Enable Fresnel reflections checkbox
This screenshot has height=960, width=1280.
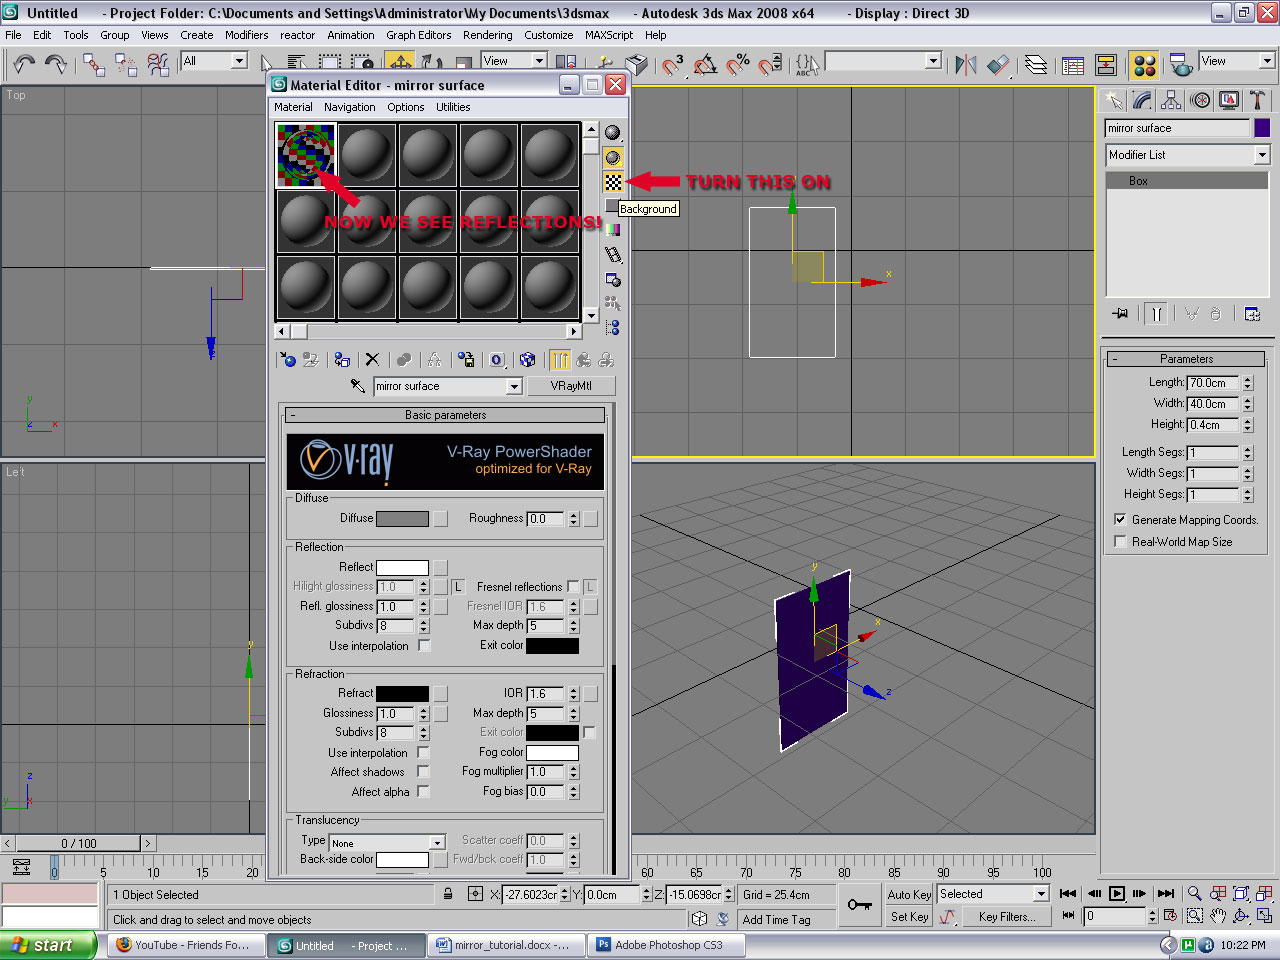(573, 587)
